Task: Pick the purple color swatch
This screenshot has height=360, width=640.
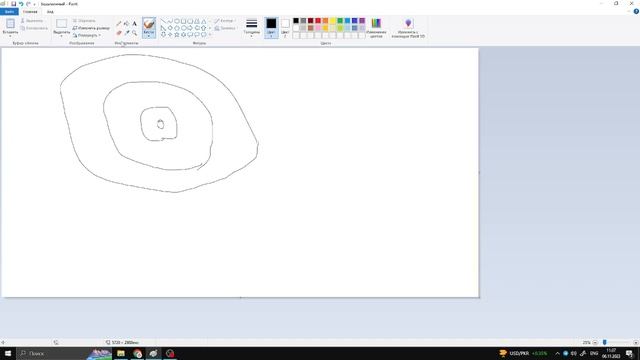Action: [x=362, y=21]
